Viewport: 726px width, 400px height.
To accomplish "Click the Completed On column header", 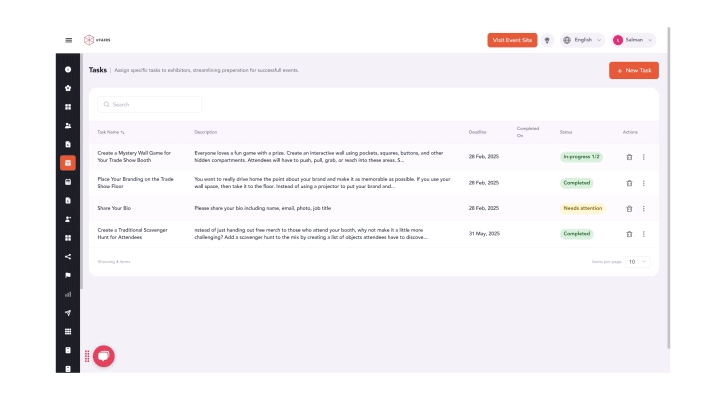I will 527,132.
